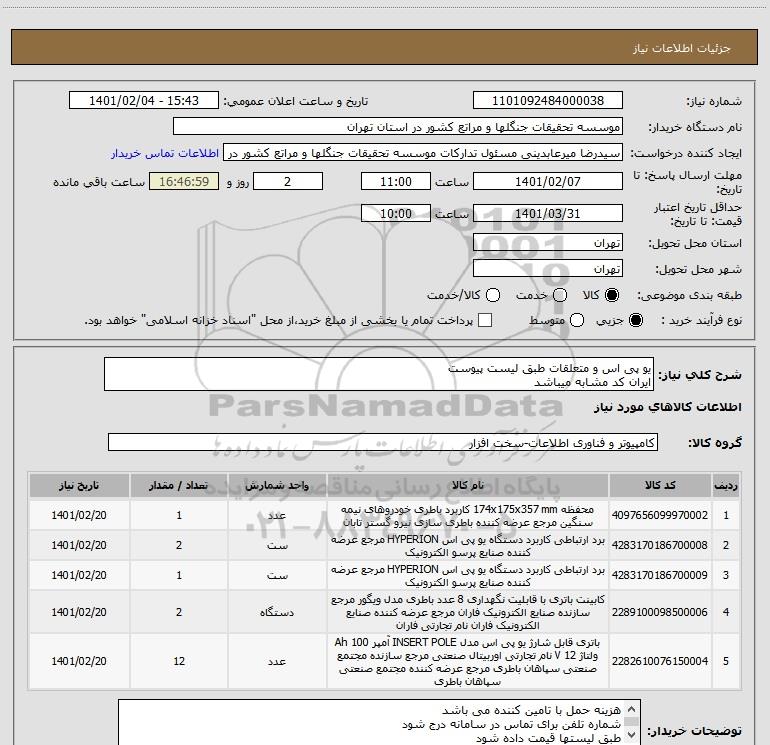Click the جزئیات اطلاعات نیاز header title
Viewport: 770px width, 745px height.
(682, 48)
